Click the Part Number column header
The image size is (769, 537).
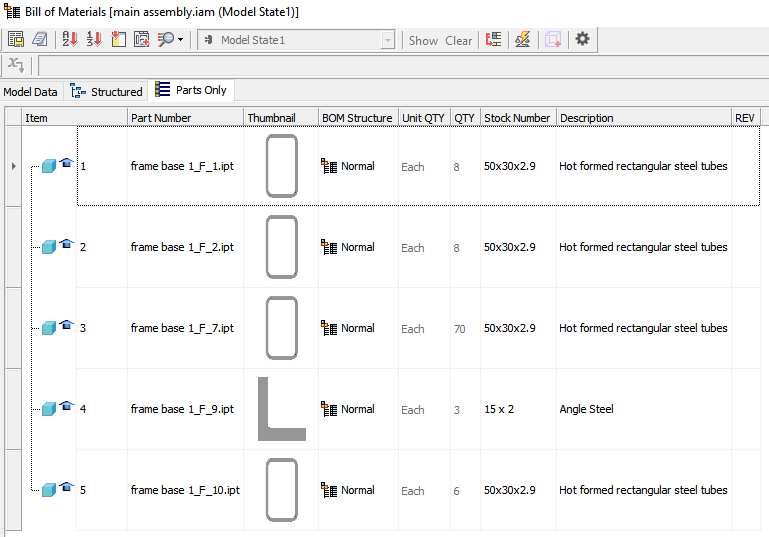pos(185,118)
